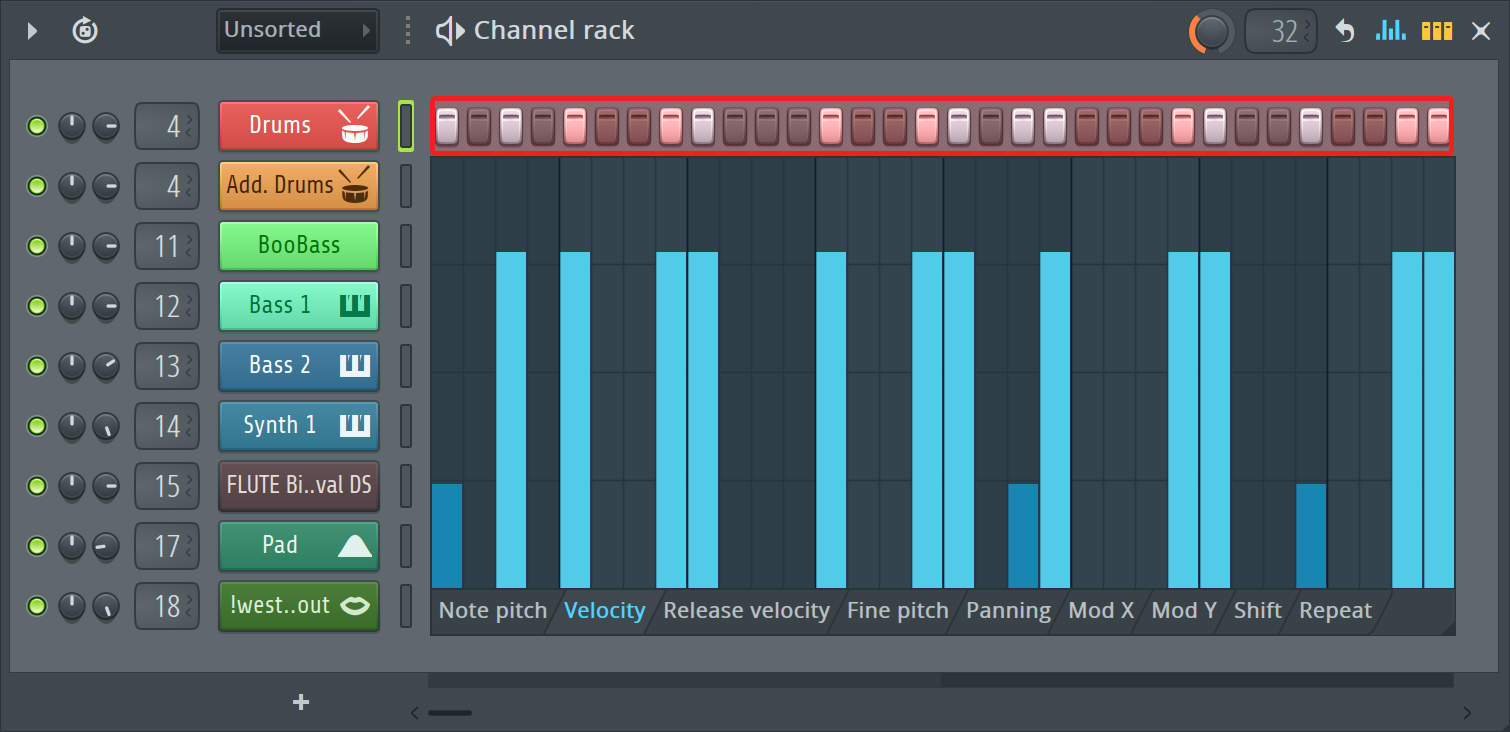
Task: Mute the Bass 2 channel LED
Action: [37, 366]
